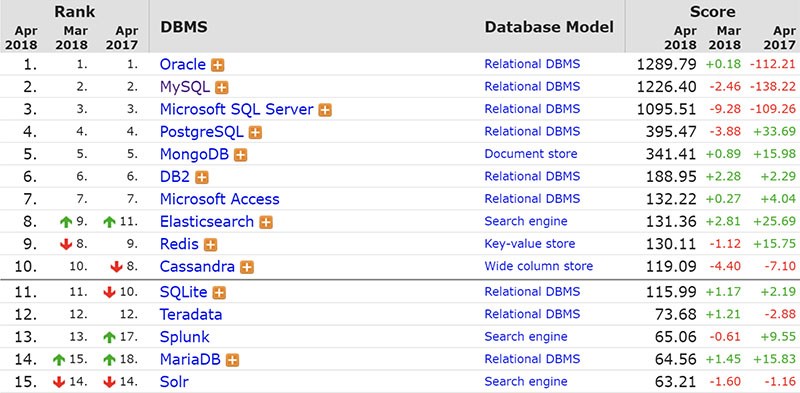This screenshot has width=800, height=393.
Task: Click the plus icon beside SQLite
Action: [x=219, y=293]
